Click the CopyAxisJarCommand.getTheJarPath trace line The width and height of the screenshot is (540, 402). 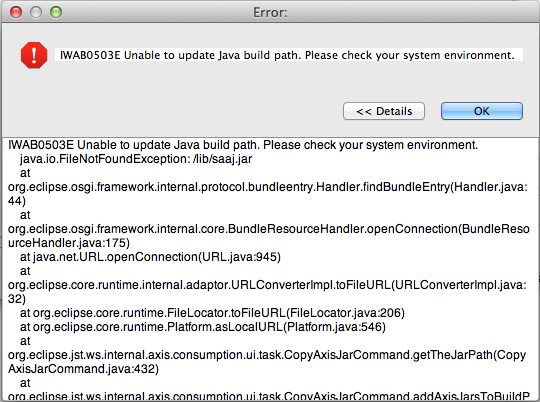267,355
